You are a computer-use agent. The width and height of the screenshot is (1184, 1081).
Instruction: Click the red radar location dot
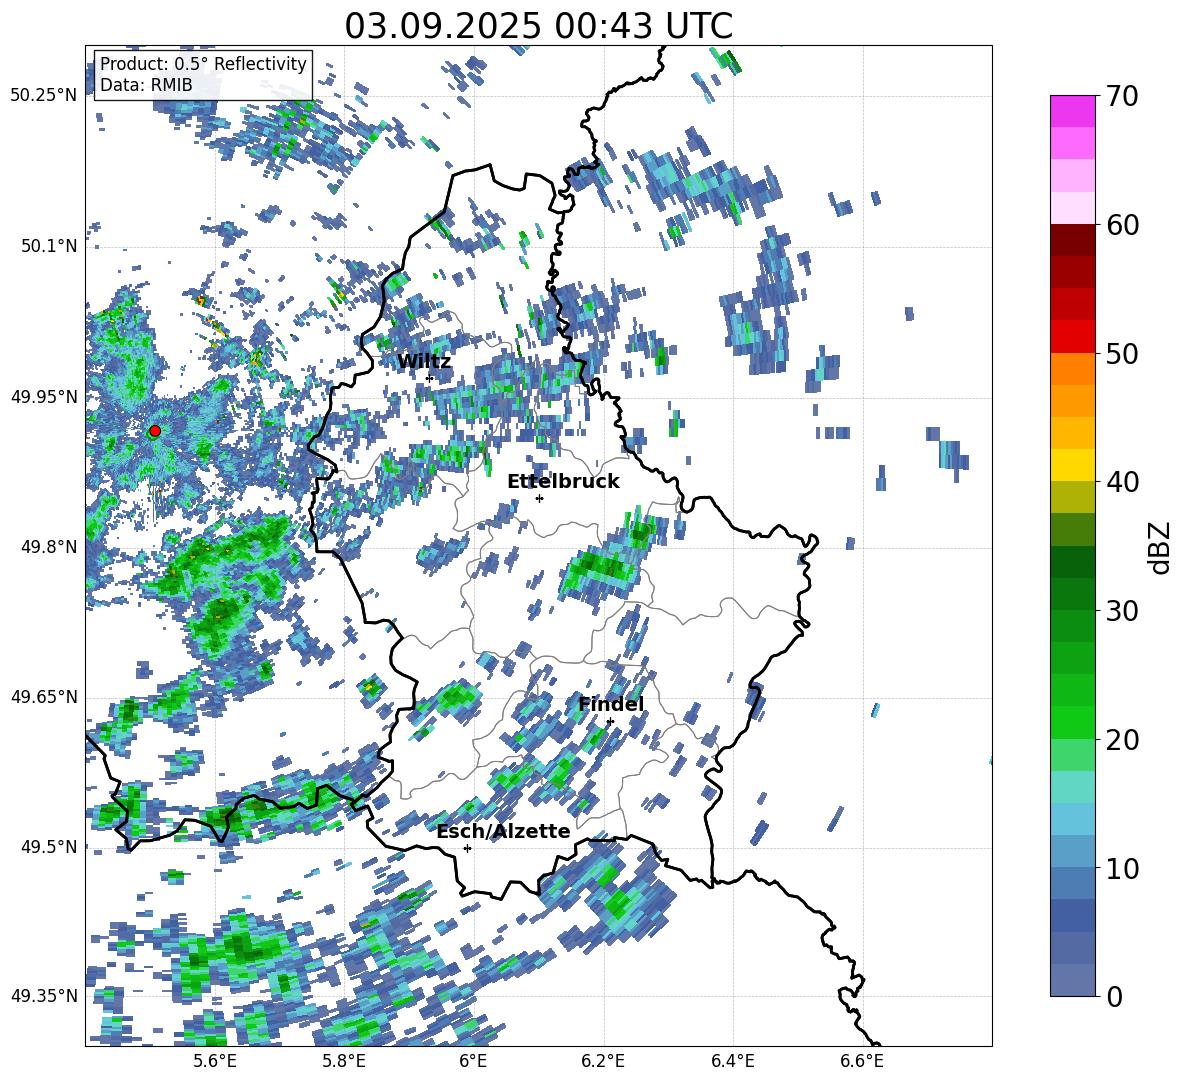point(155,431)
